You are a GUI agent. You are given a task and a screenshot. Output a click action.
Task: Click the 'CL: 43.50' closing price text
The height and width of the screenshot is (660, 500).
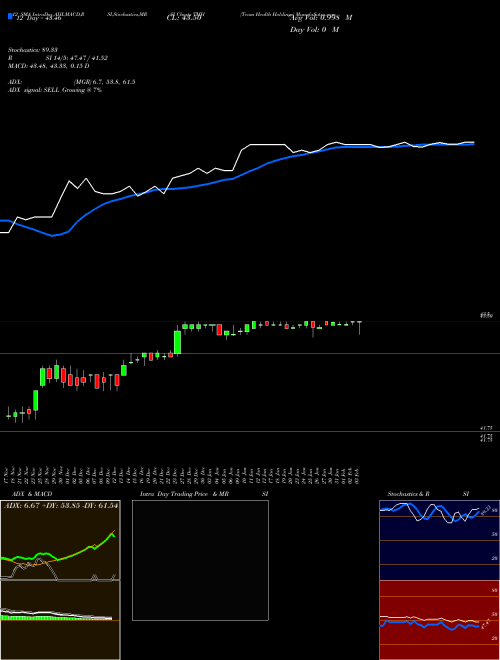[182, 19]
